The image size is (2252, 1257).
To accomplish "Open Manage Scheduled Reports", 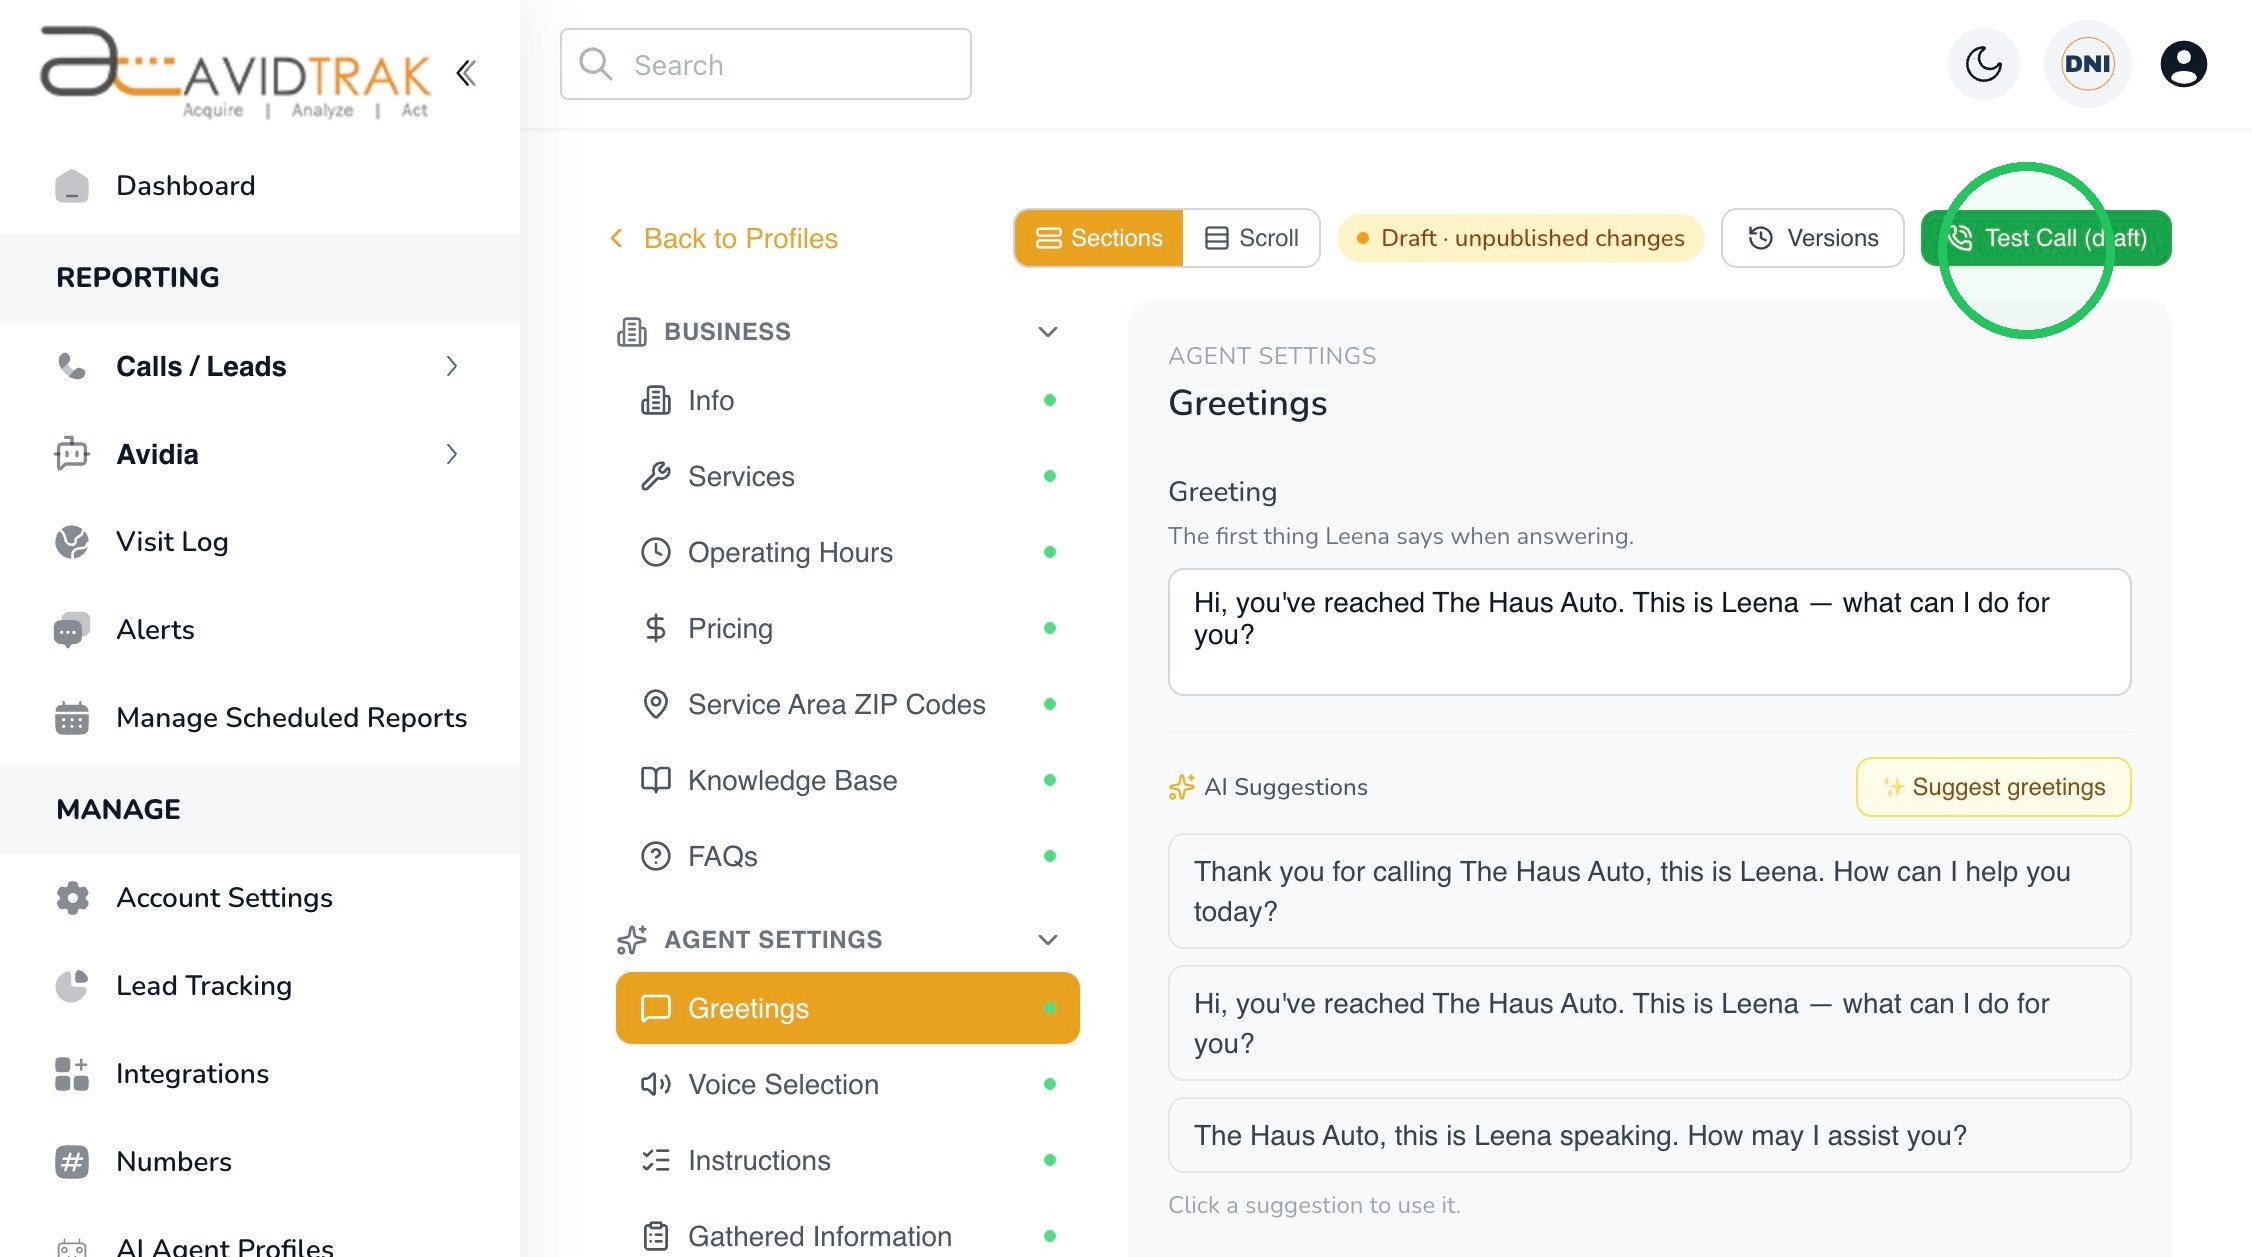I will click(x=260, y=717).
